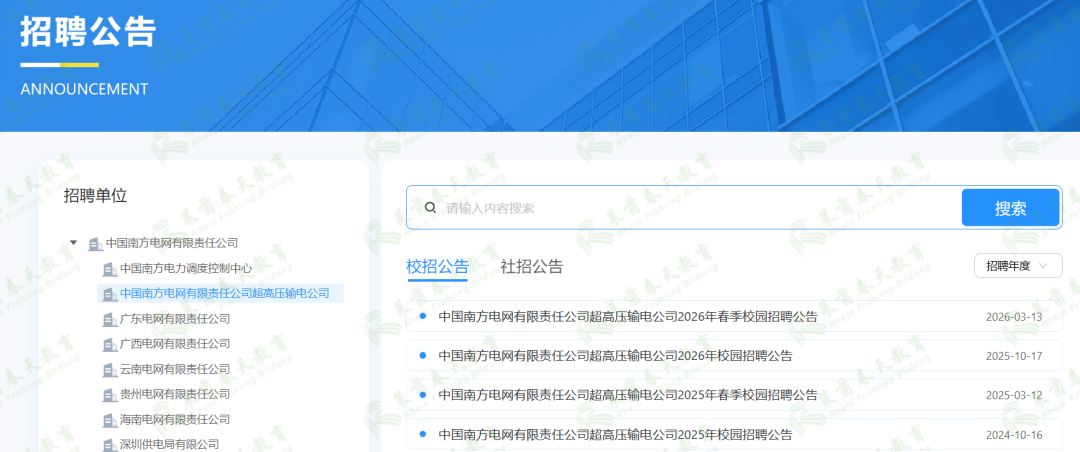Viewport: 1080px width, 452px height.
Task: Focus the 请输入内容搜索 search field
Action: (x=699, y=207)
